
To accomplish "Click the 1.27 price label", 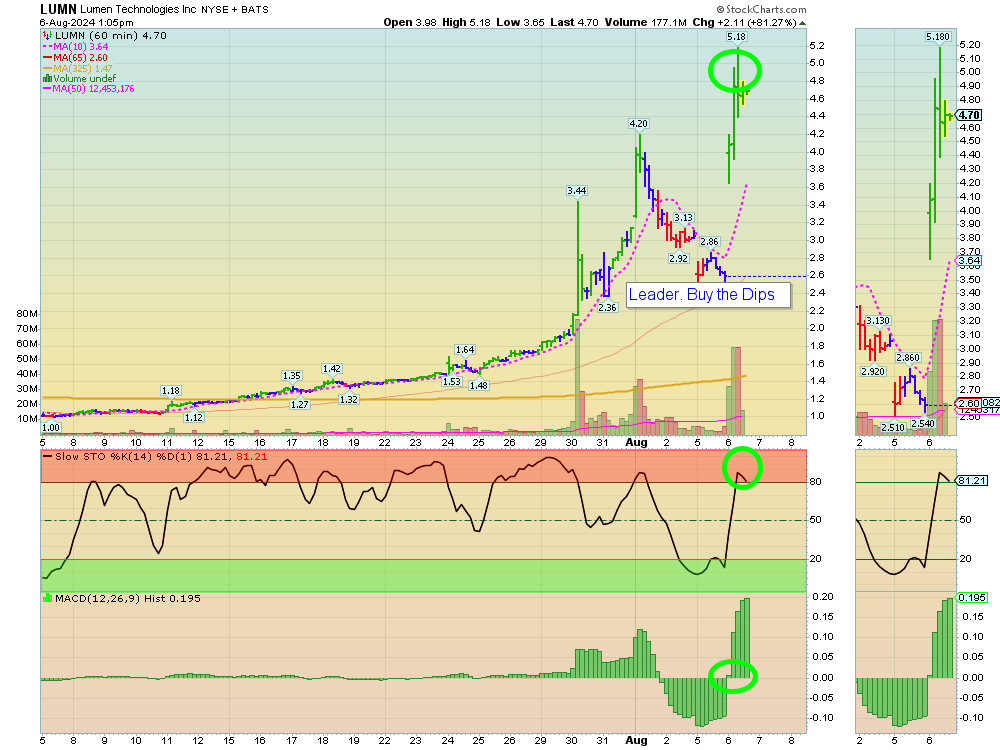I will pyautogui.click(x=300, y=404).
